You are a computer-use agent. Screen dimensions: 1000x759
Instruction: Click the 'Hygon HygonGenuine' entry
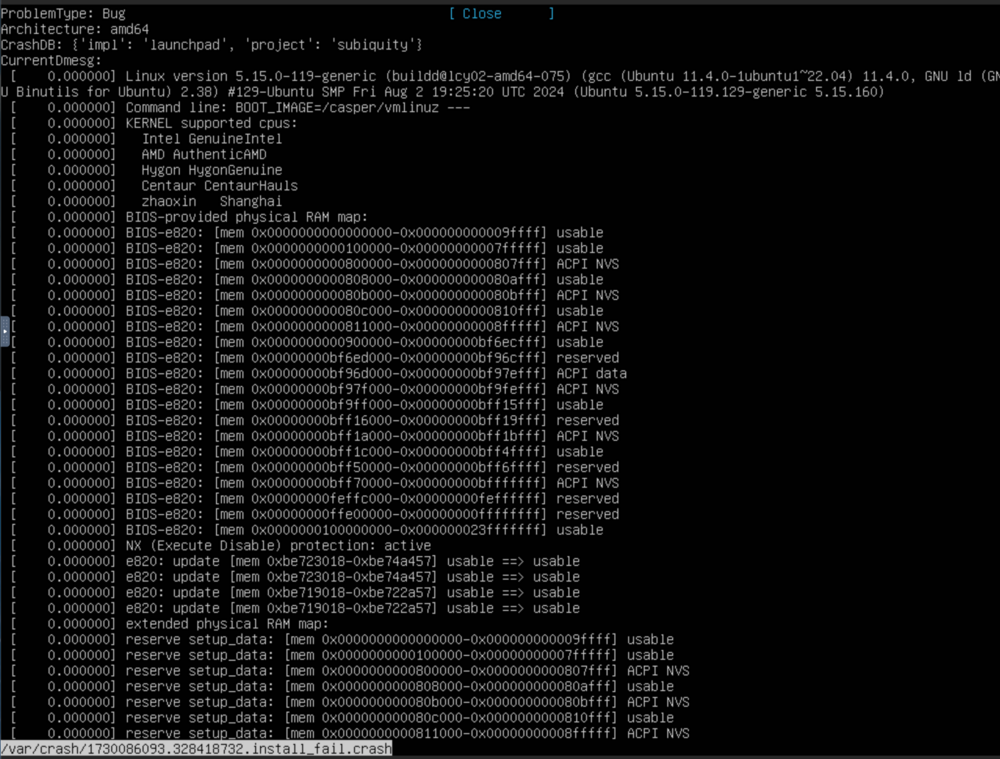(x=212, y=170)
